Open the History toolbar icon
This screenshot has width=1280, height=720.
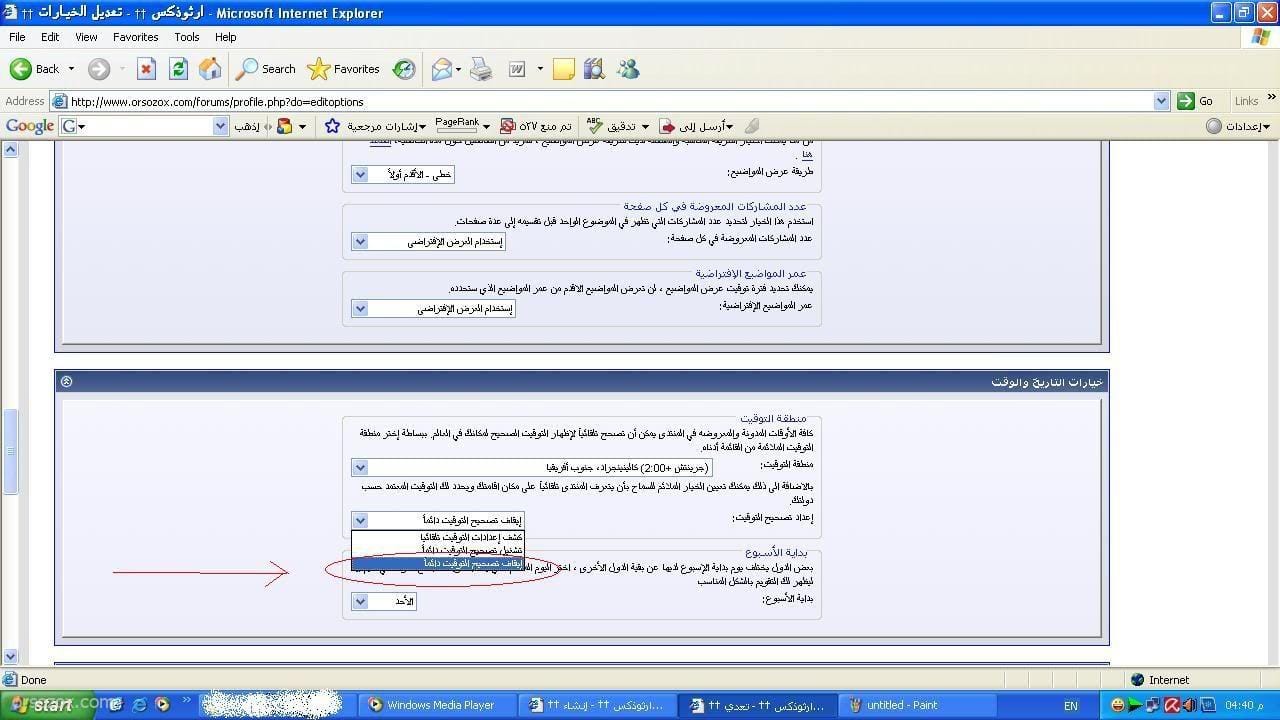pyautogui.click(x=404, y=69)
